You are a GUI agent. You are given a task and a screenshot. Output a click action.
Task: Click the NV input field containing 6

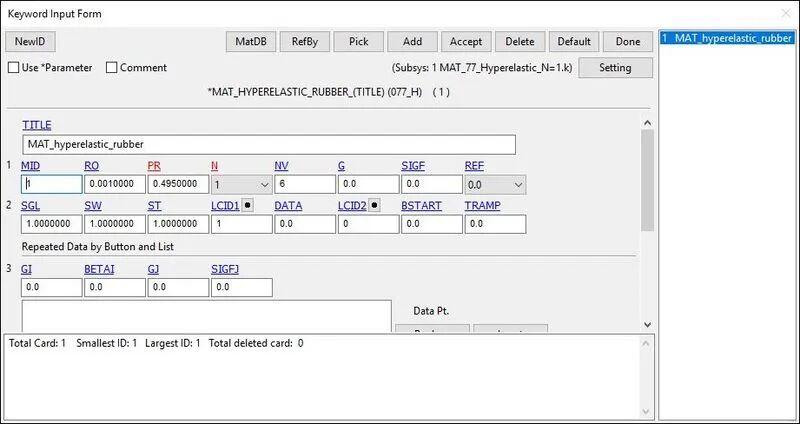click(x=305, y=185)
